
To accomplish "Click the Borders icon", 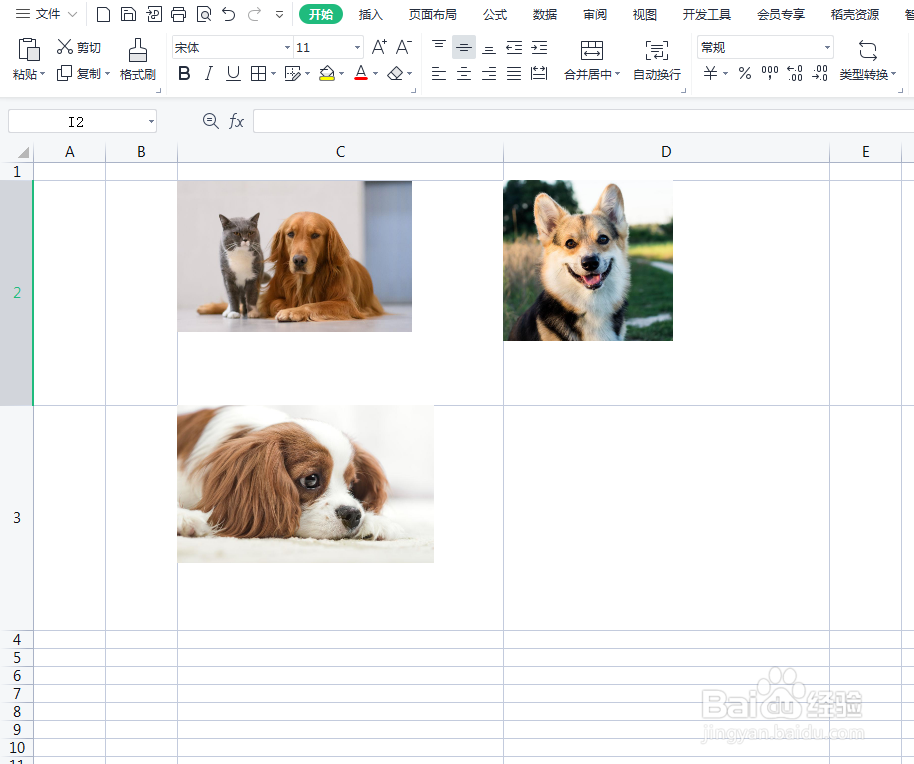I will (x=258, y=73).
